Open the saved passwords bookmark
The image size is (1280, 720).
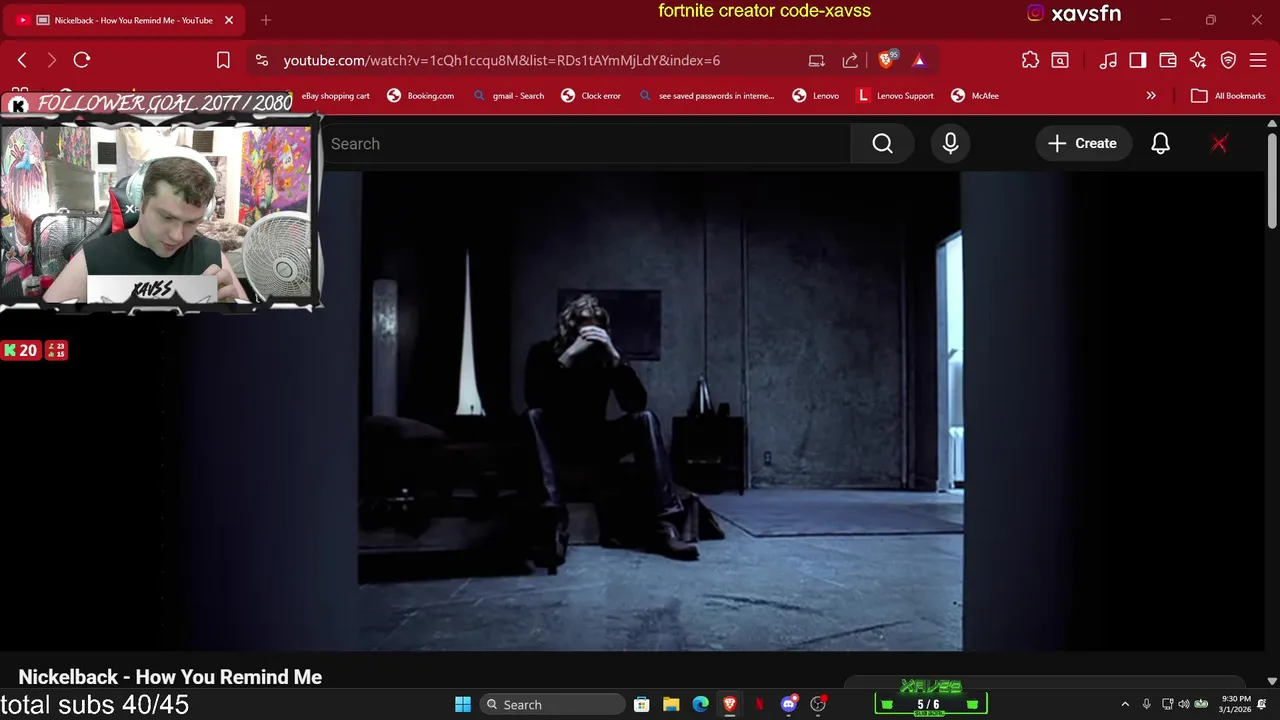(x=706, y=96)
